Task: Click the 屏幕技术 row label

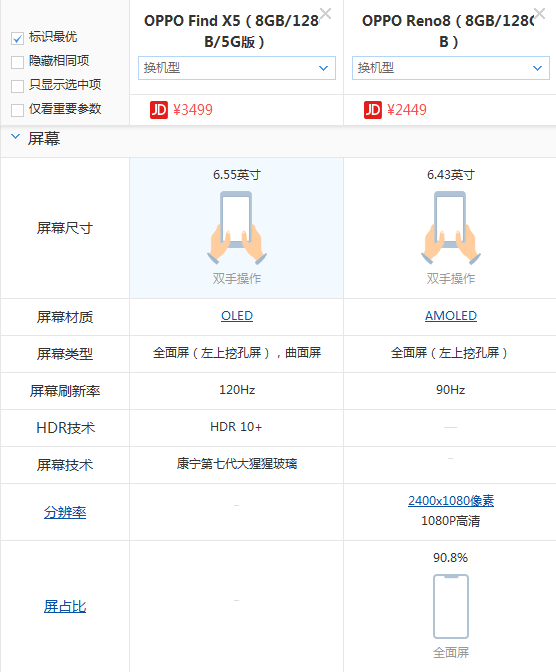Action: (x=65, y=465)
